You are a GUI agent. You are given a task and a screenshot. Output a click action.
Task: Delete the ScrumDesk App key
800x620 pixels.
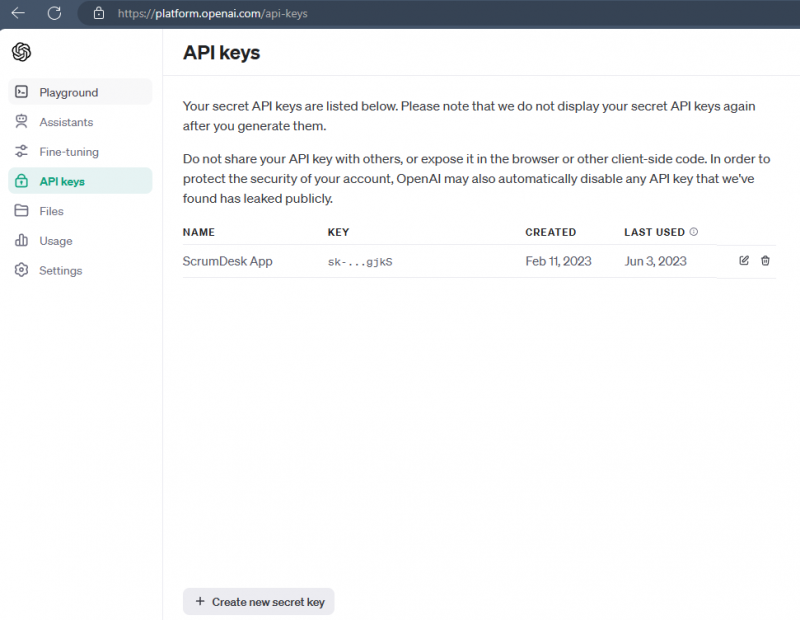765,260
